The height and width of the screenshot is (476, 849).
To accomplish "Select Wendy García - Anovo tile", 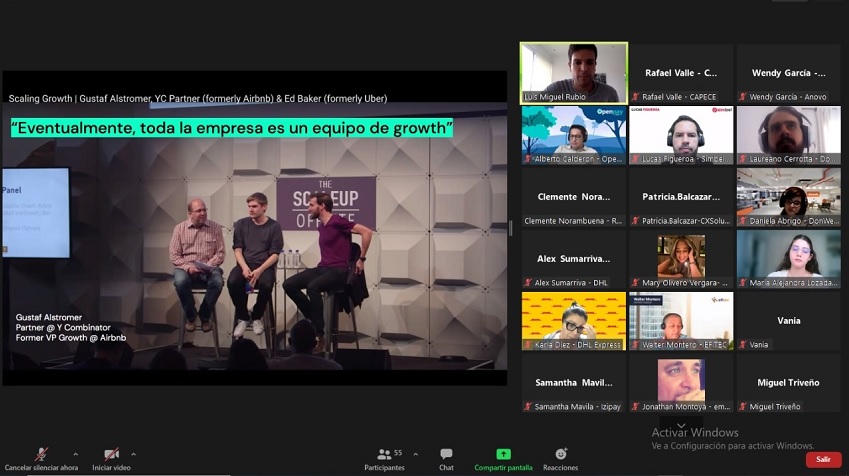I will (788, 73).
